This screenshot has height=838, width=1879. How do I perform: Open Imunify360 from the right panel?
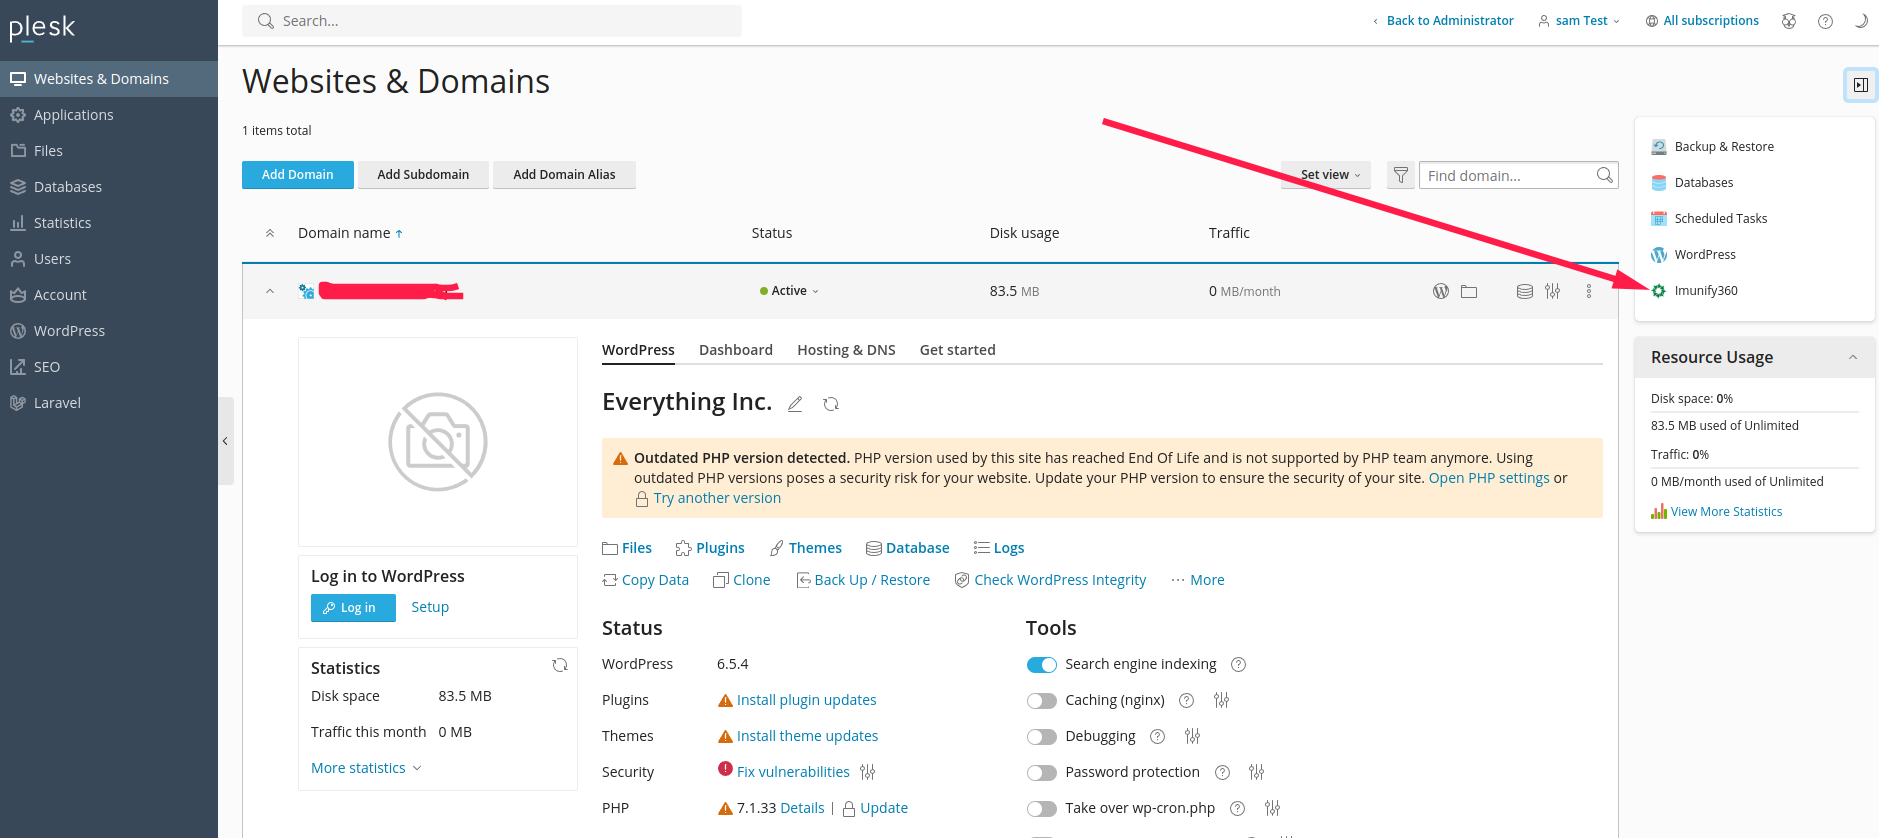pyautogui.click(x=1706, y=291)
